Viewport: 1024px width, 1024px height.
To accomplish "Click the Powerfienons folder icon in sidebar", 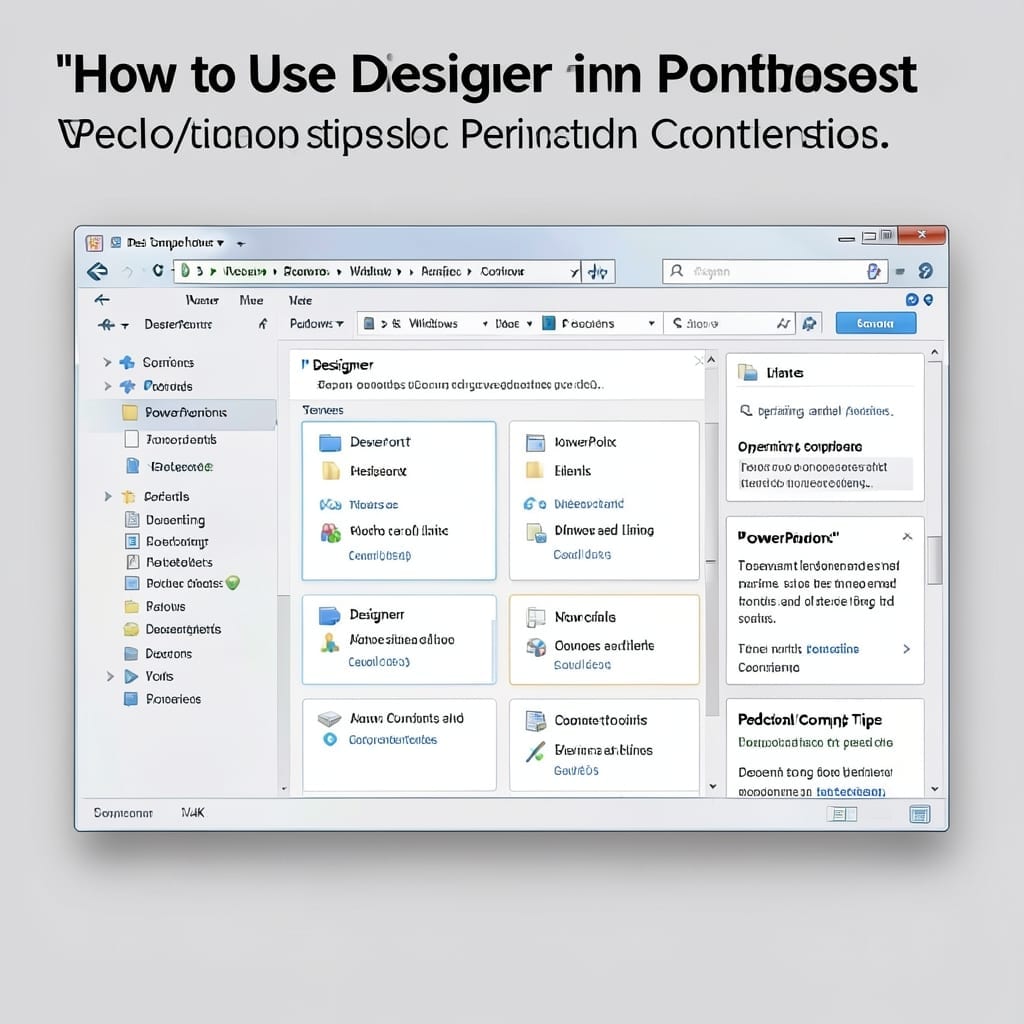I will click(x=130, y=412).
